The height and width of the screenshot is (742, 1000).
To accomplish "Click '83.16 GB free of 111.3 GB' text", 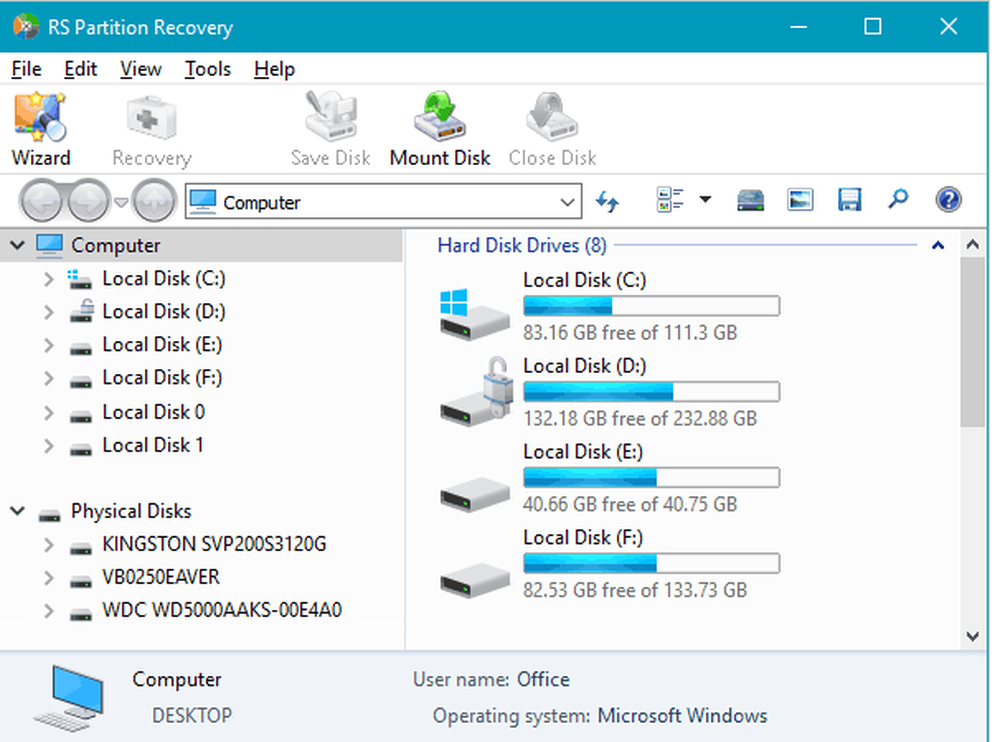I will [630, 332].
